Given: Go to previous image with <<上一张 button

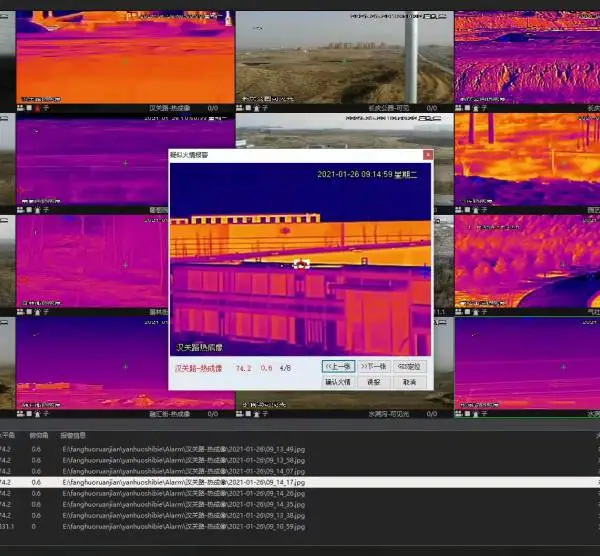Looking at the screenshot, I should point(338,367).
